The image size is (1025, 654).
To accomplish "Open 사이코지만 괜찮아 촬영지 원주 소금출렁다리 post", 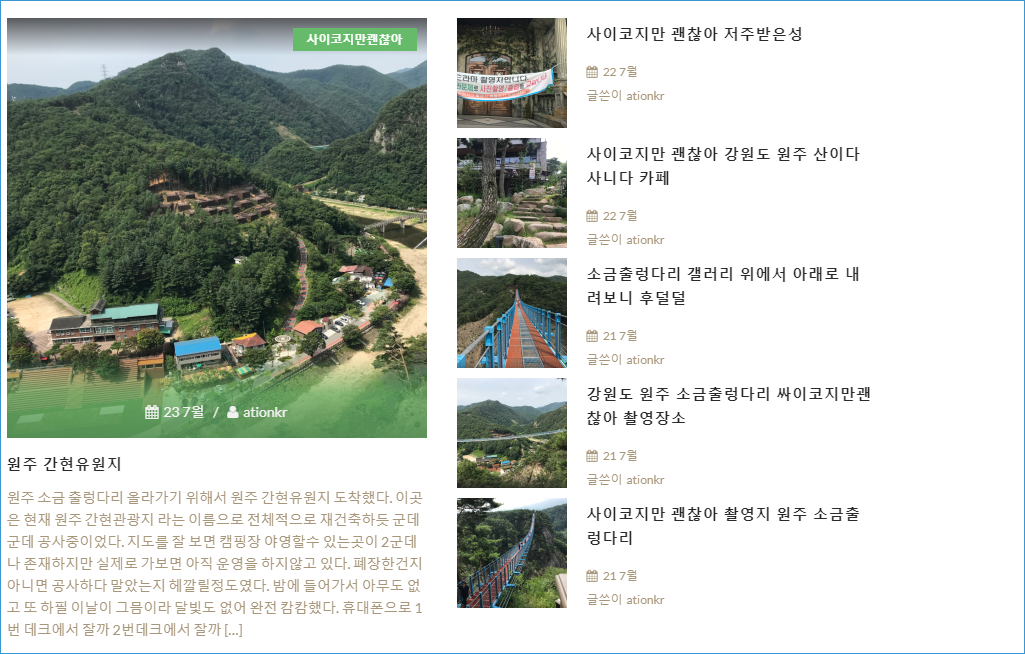I will pyautogui.click(x=723, y=526).
